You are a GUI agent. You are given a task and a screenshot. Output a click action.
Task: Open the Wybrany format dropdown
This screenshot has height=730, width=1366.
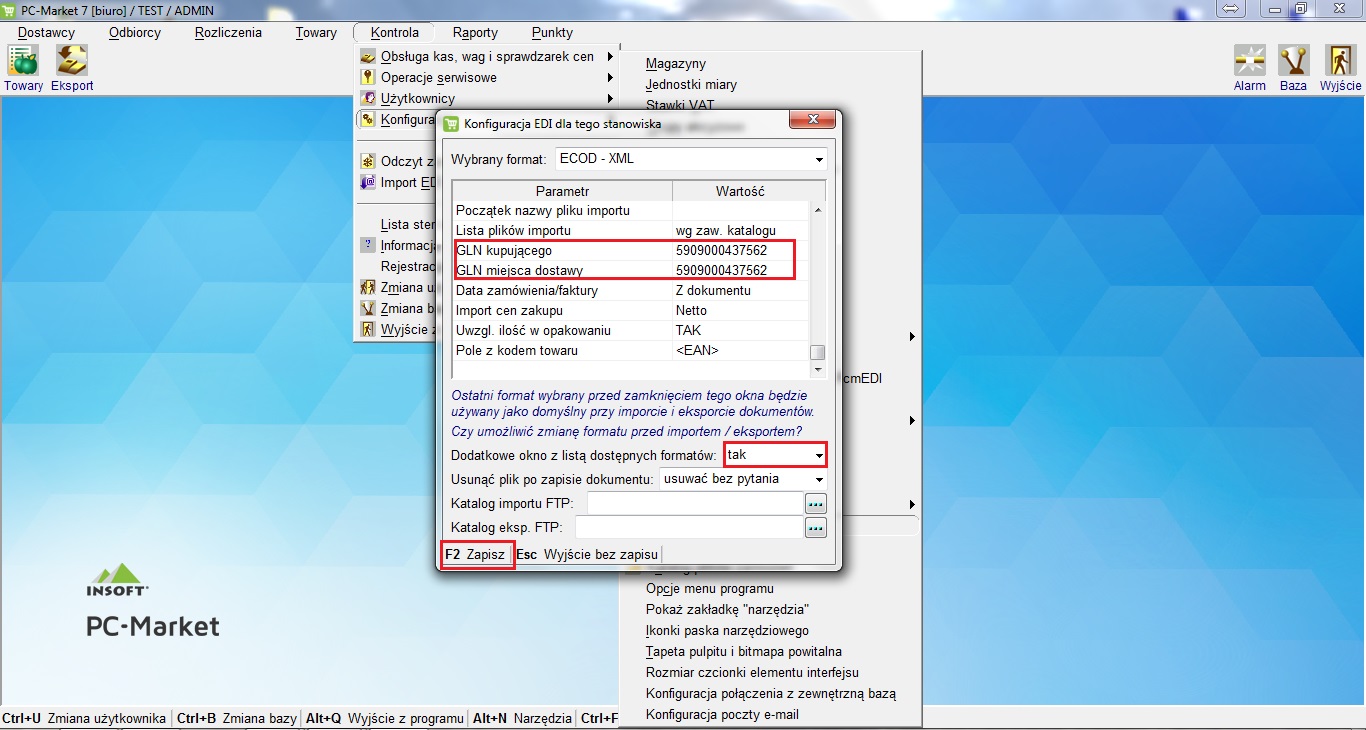pyautogui.click(x=819, y=159)
